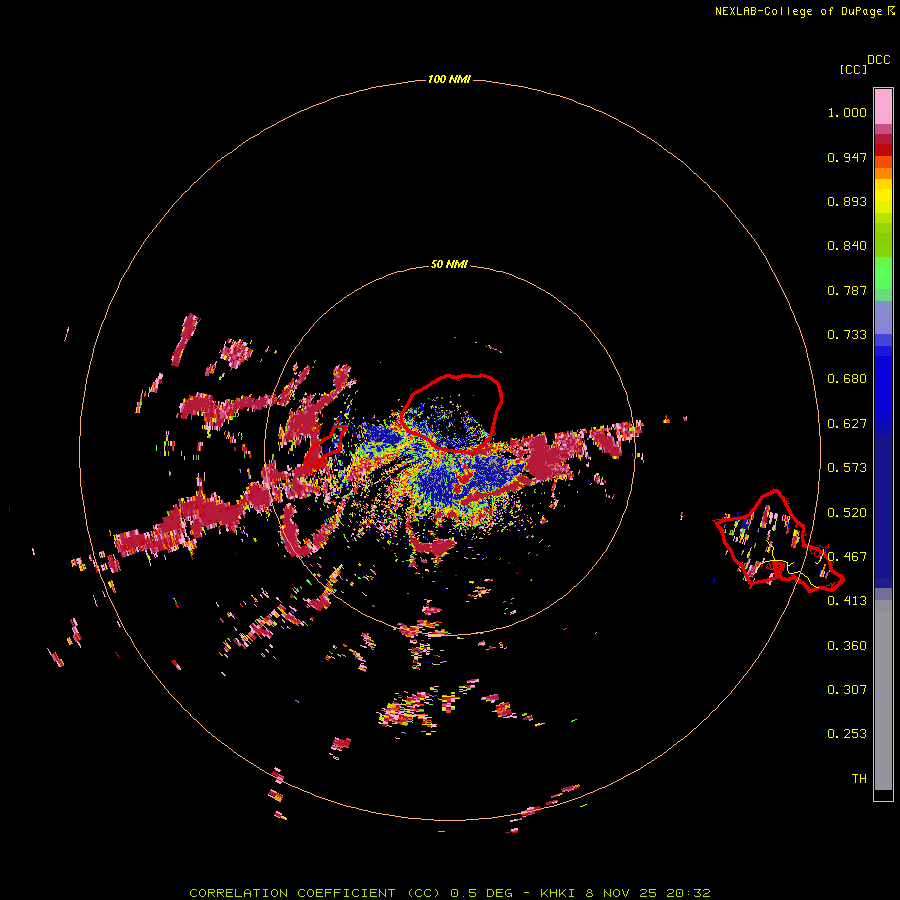
Task: Click the 0.840 colorbar value
Action: (847, 246)
